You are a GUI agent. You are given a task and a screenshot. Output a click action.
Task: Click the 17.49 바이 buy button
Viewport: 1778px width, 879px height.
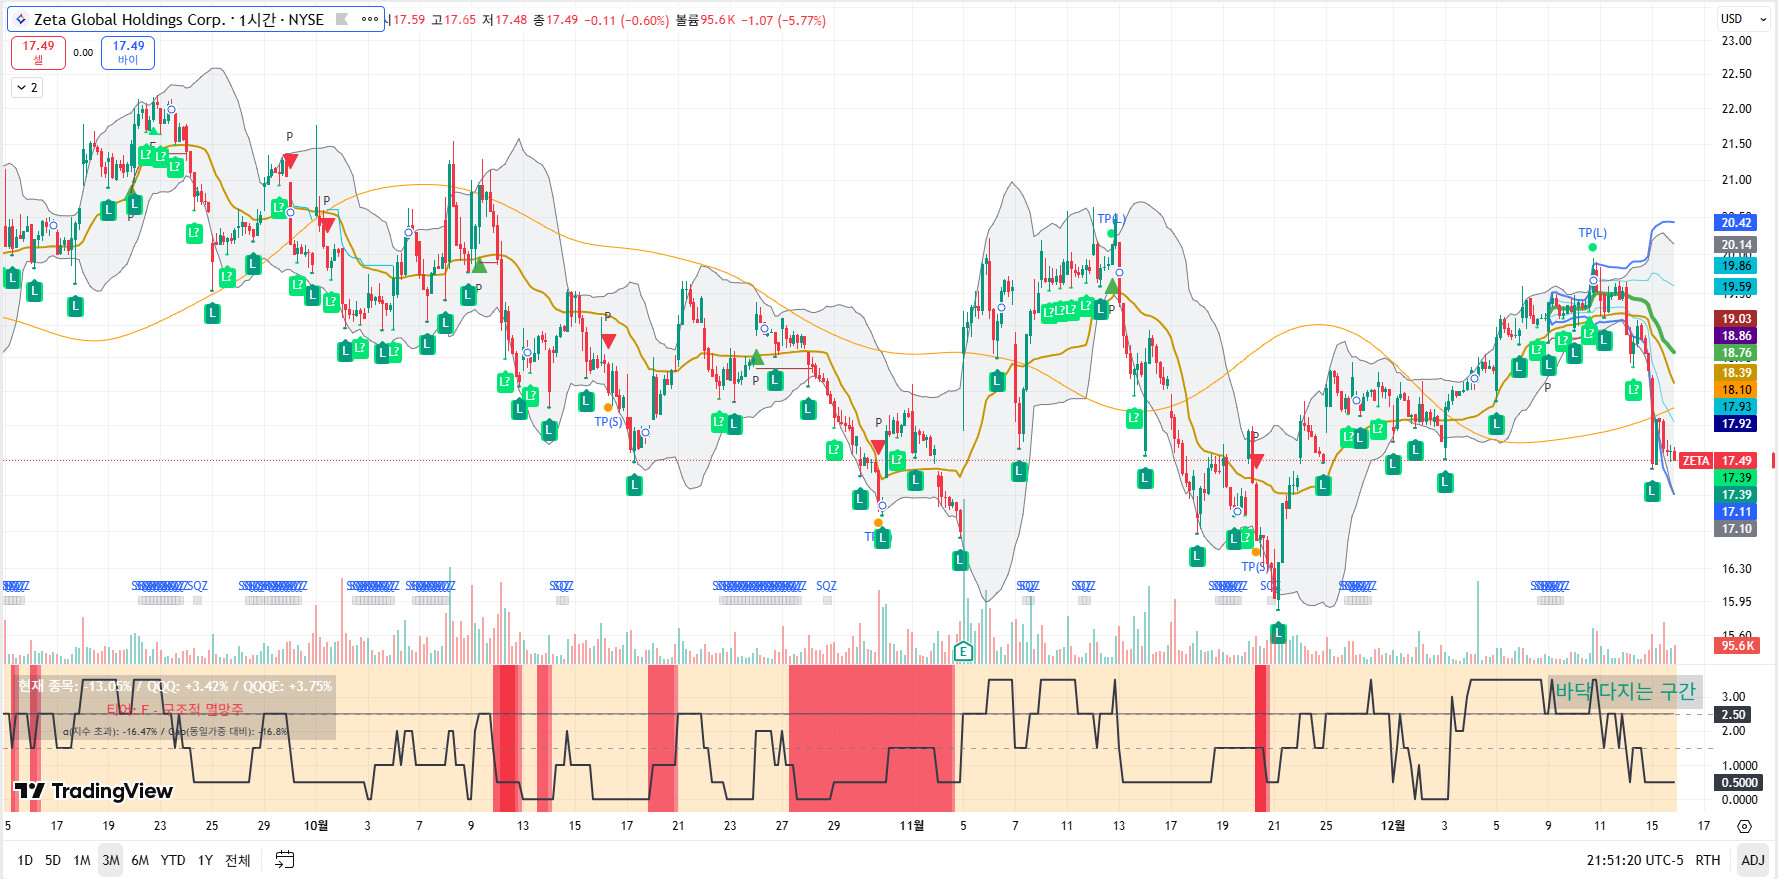click(128, 52)
